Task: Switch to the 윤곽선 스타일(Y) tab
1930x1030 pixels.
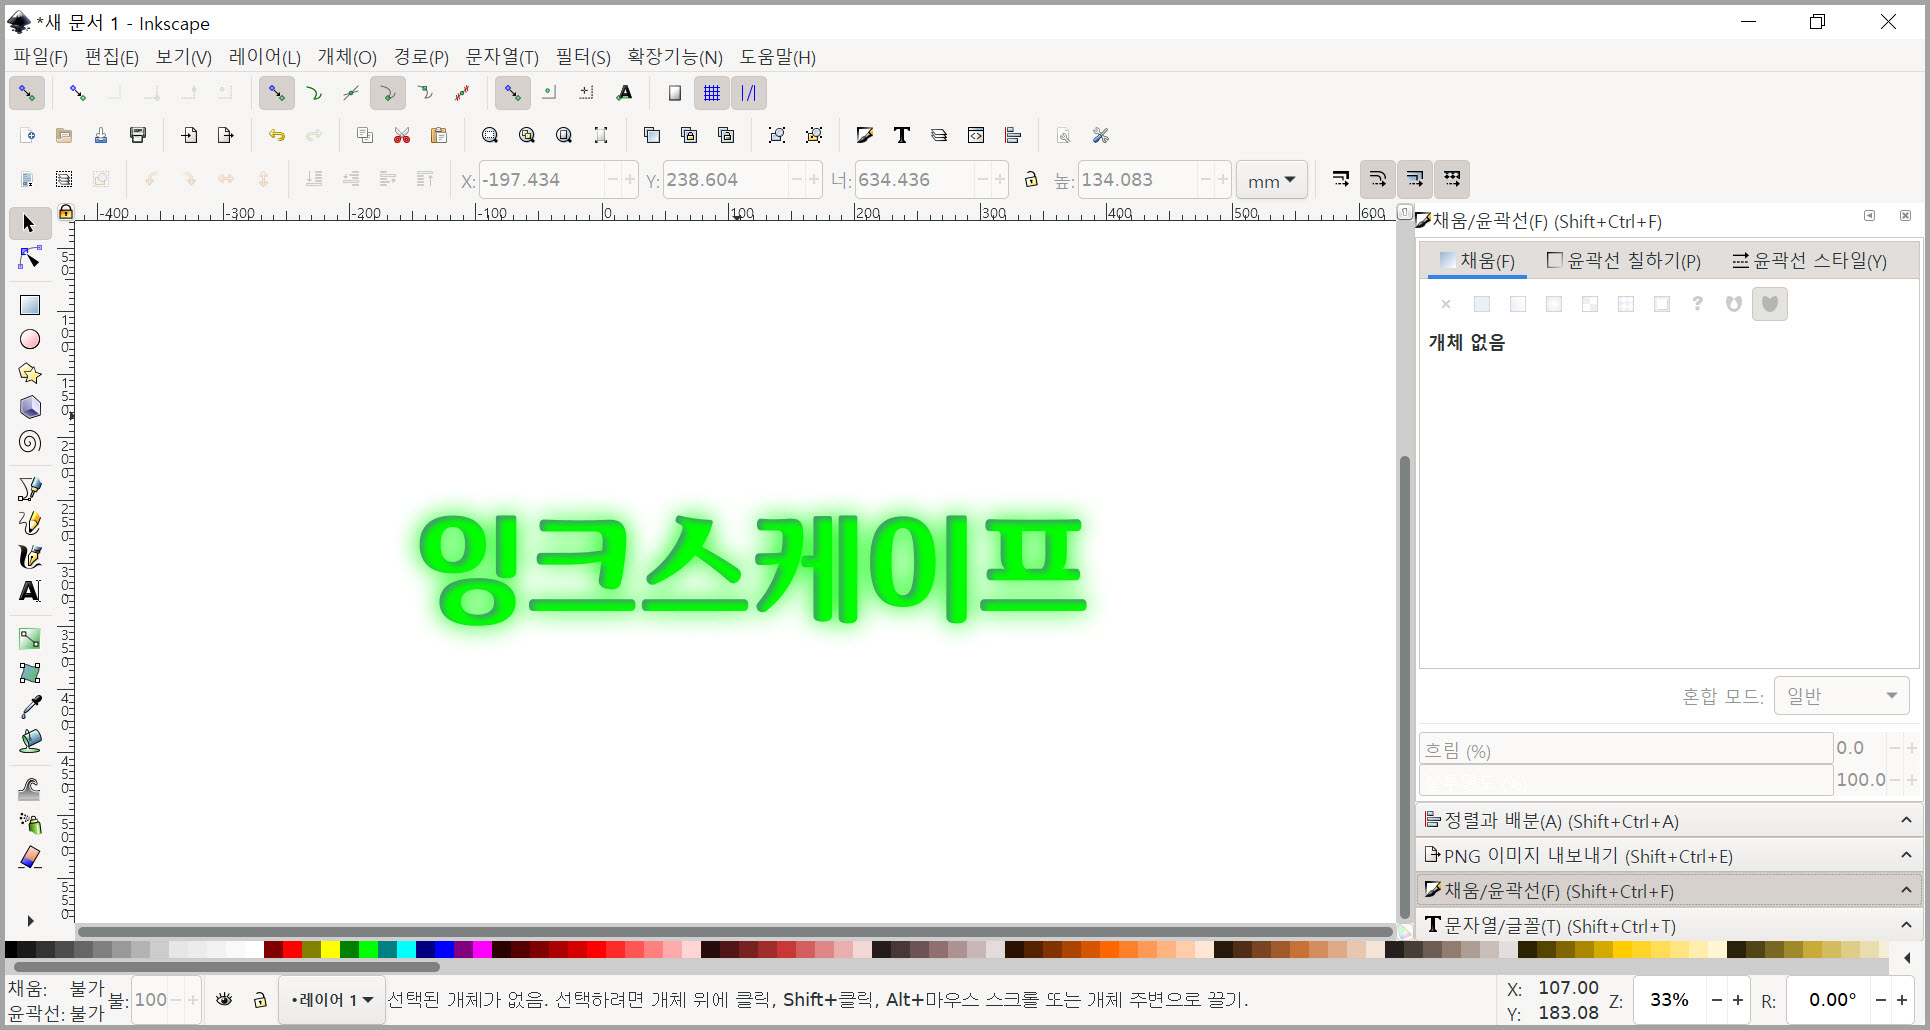Action: coord(1809,261)
